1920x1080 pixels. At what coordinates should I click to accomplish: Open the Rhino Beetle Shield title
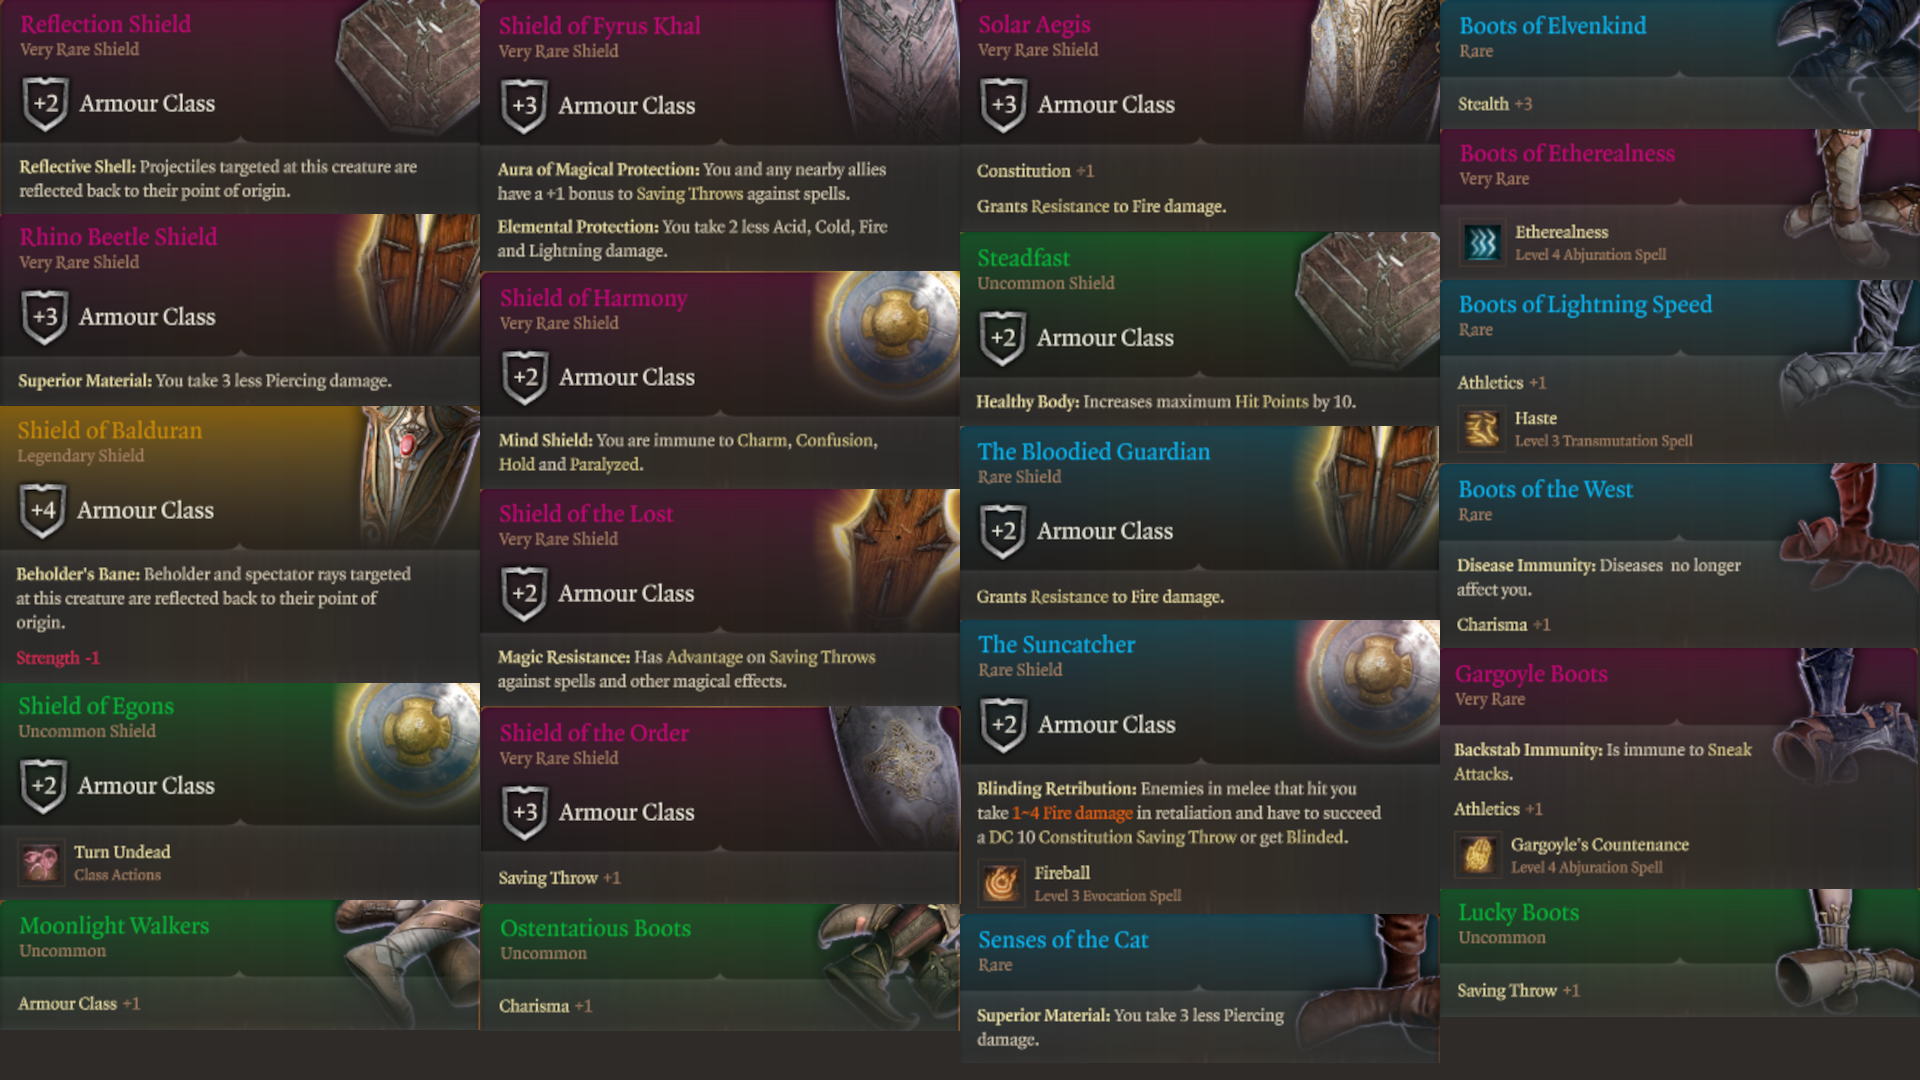pyautogui.click(x=118, y=237)
